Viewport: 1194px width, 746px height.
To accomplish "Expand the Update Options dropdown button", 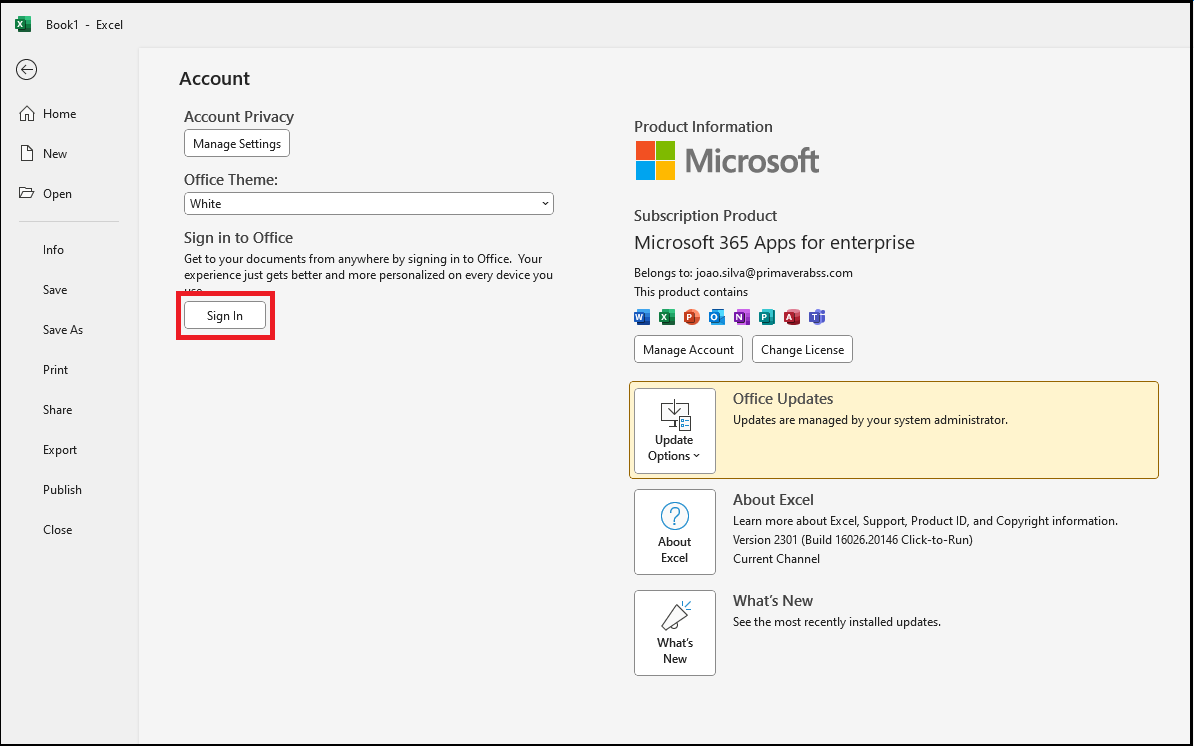I will (x=675, y=431).
